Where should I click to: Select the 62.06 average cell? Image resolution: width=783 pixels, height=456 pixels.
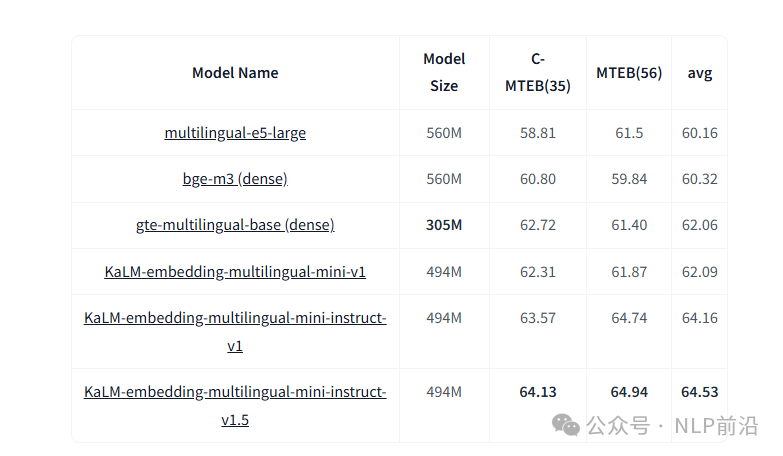[x=700, y=225]
